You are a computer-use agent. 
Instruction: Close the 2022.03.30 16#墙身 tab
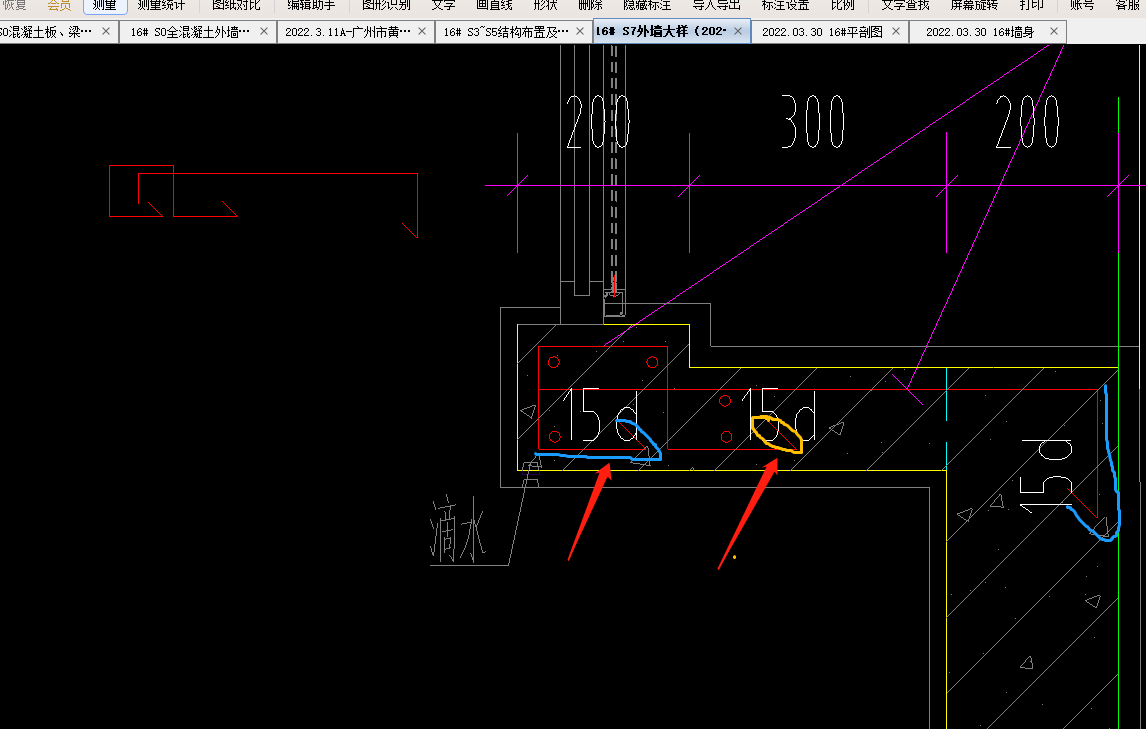tap(1054, 31)
